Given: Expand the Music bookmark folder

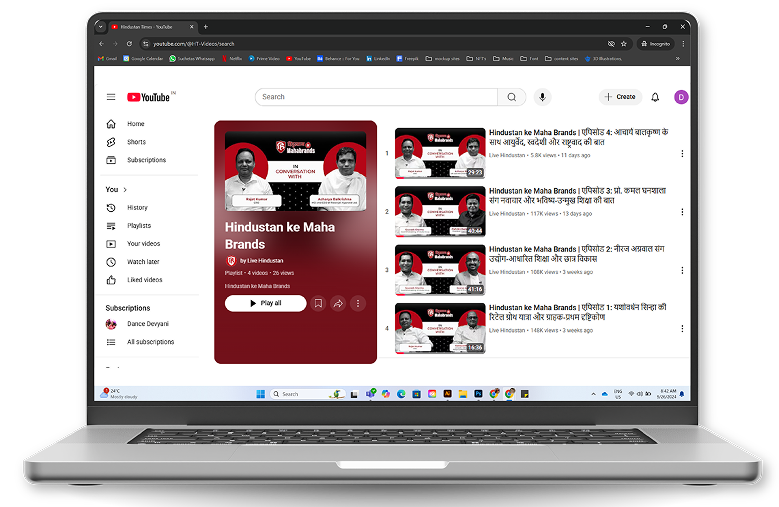Looking at the screenshot, I should [x=503, y=59].
